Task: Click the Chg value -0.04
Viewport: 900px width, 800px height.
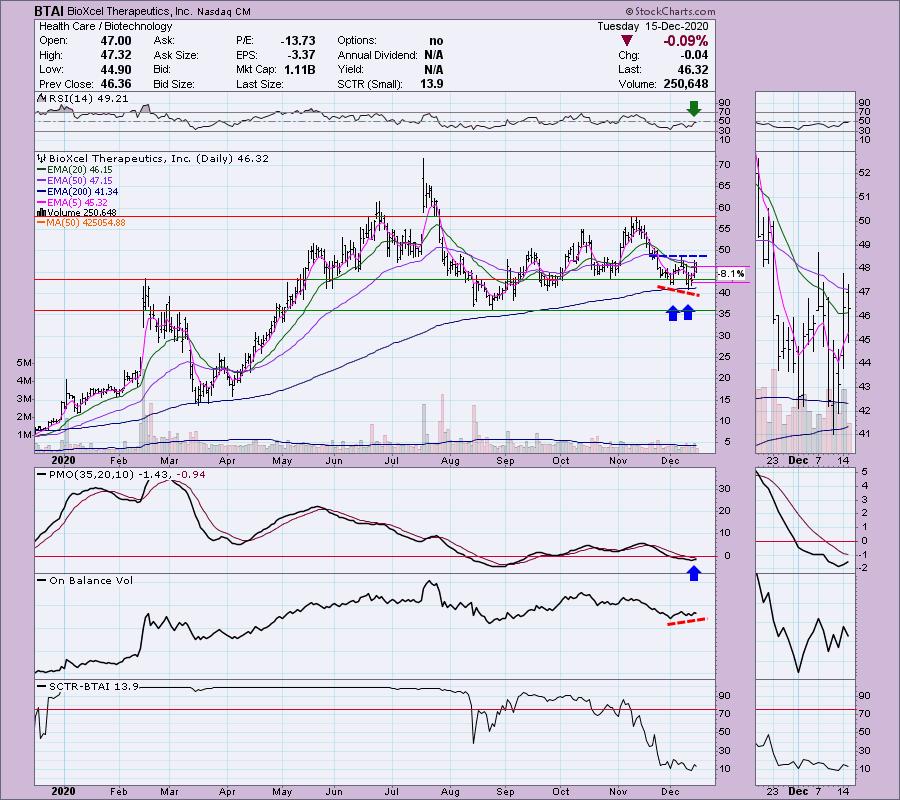Action: point(695,55)
